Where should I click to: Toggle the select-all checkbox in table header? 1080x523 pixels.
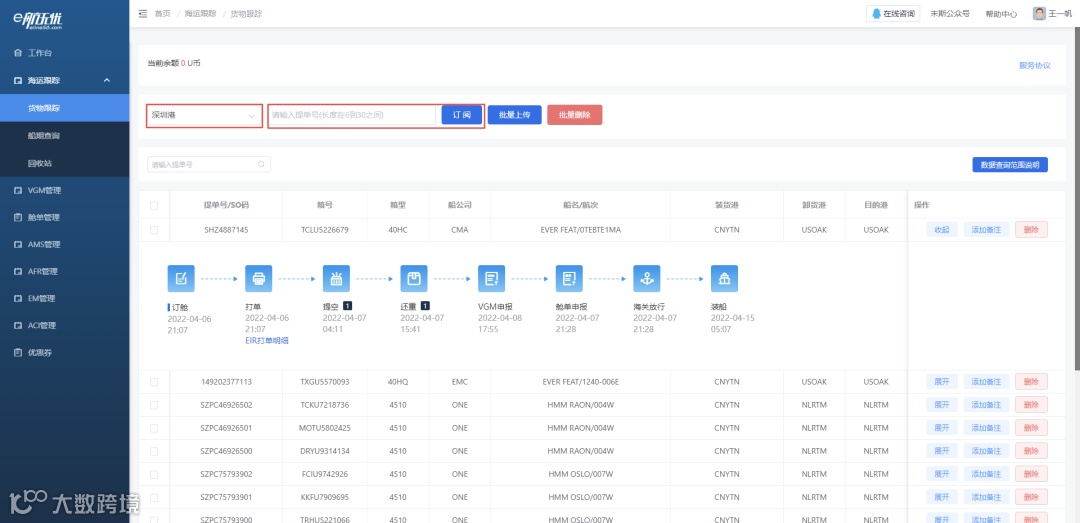pyautogui.click(x=154, y=205)
